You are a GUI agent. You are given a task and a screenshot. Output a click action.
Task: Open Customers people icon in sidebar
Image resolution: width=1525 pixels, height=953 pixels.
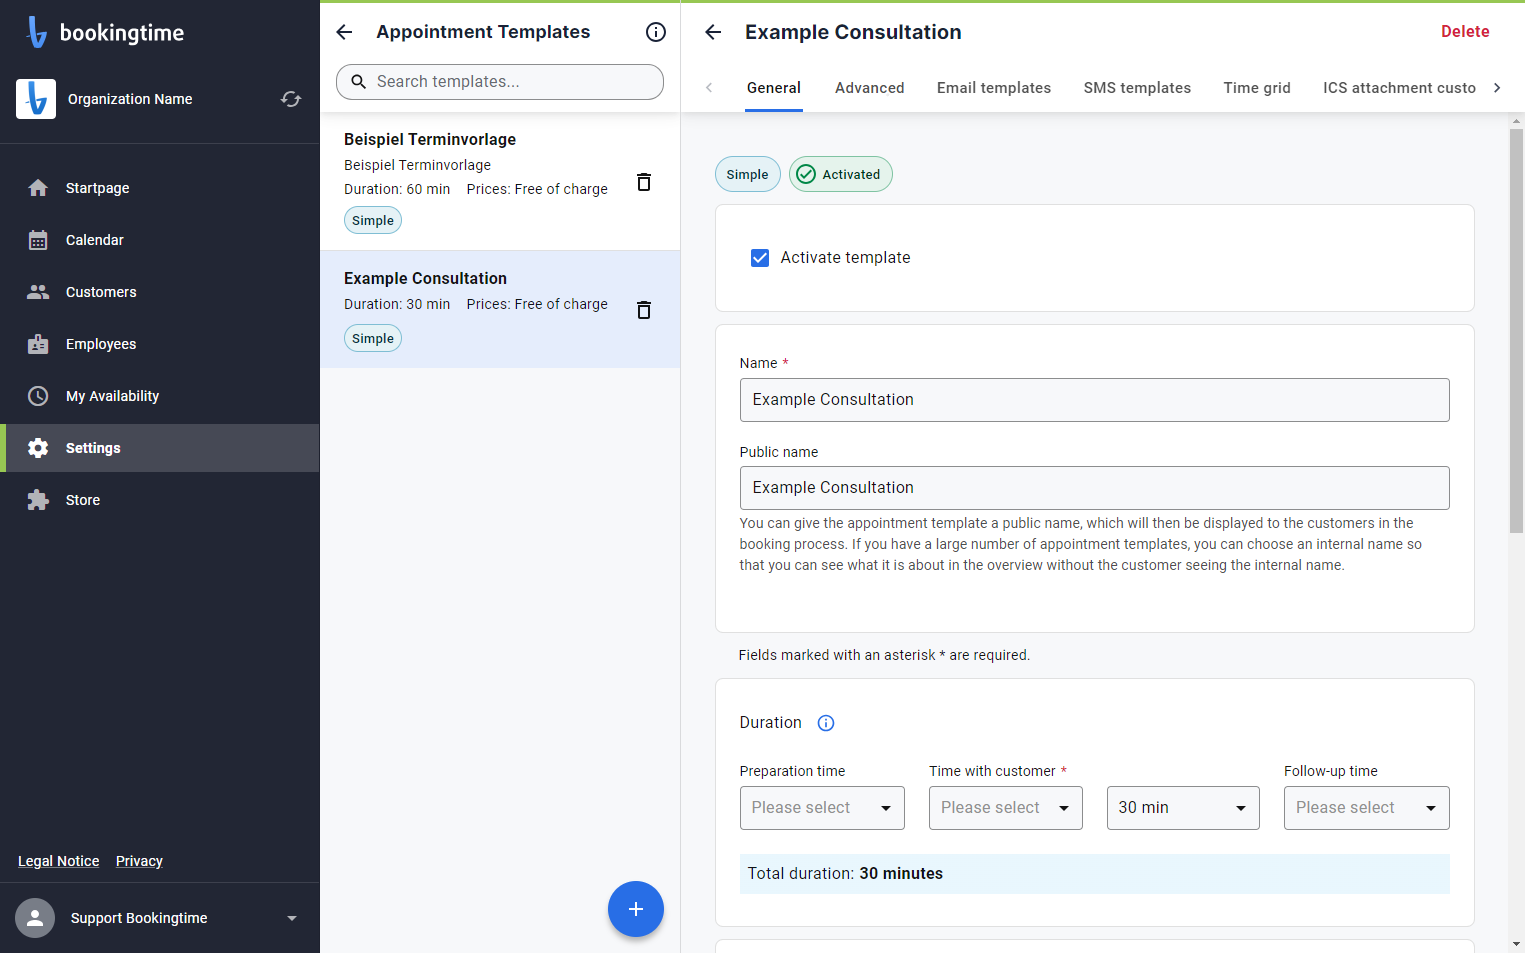tap(38, 292)
